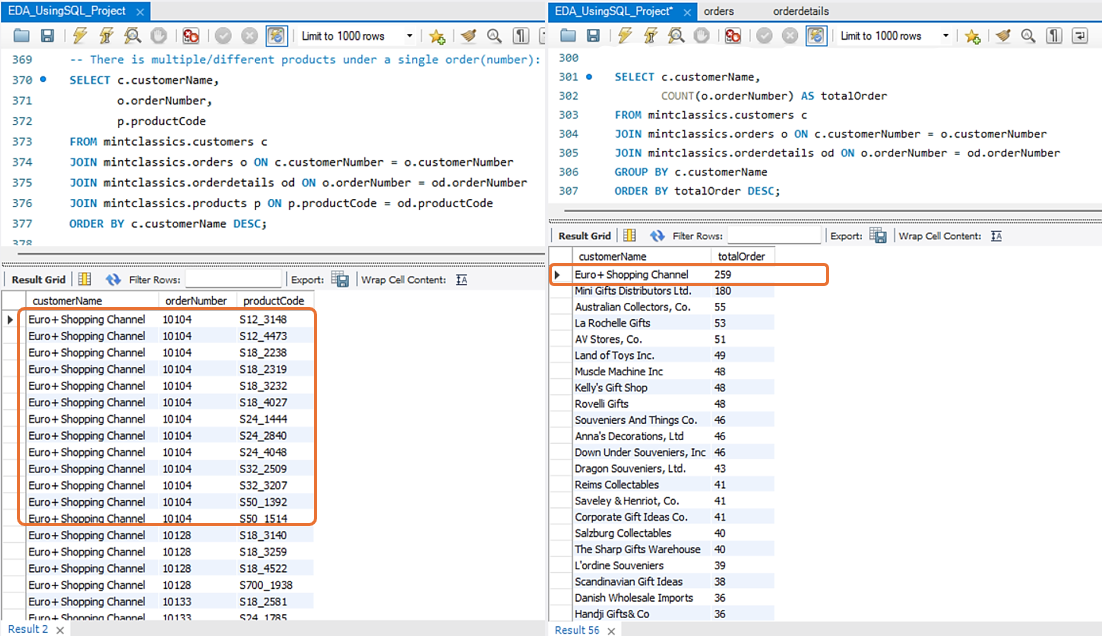Open SQL script file in right editor toolbar
The image size is (1102, 639).
tap(568, 35)
